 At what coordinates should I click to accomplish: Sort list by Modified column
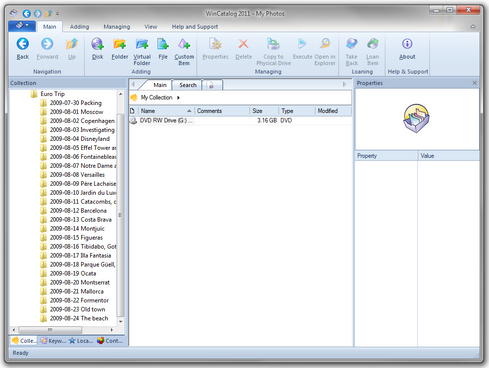(333, 111)
